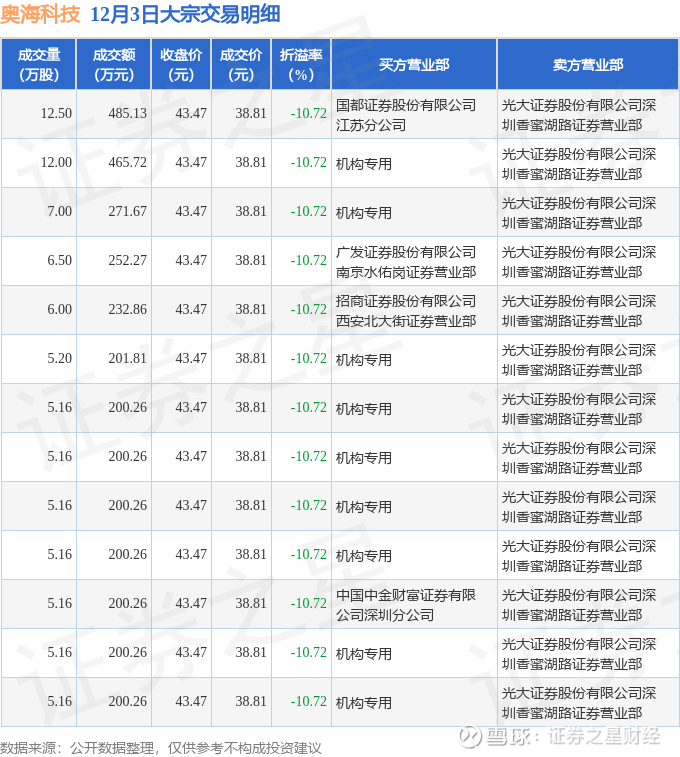Click the 卖方营业部 column header
The image size is (680, 757).
point(588,65)
